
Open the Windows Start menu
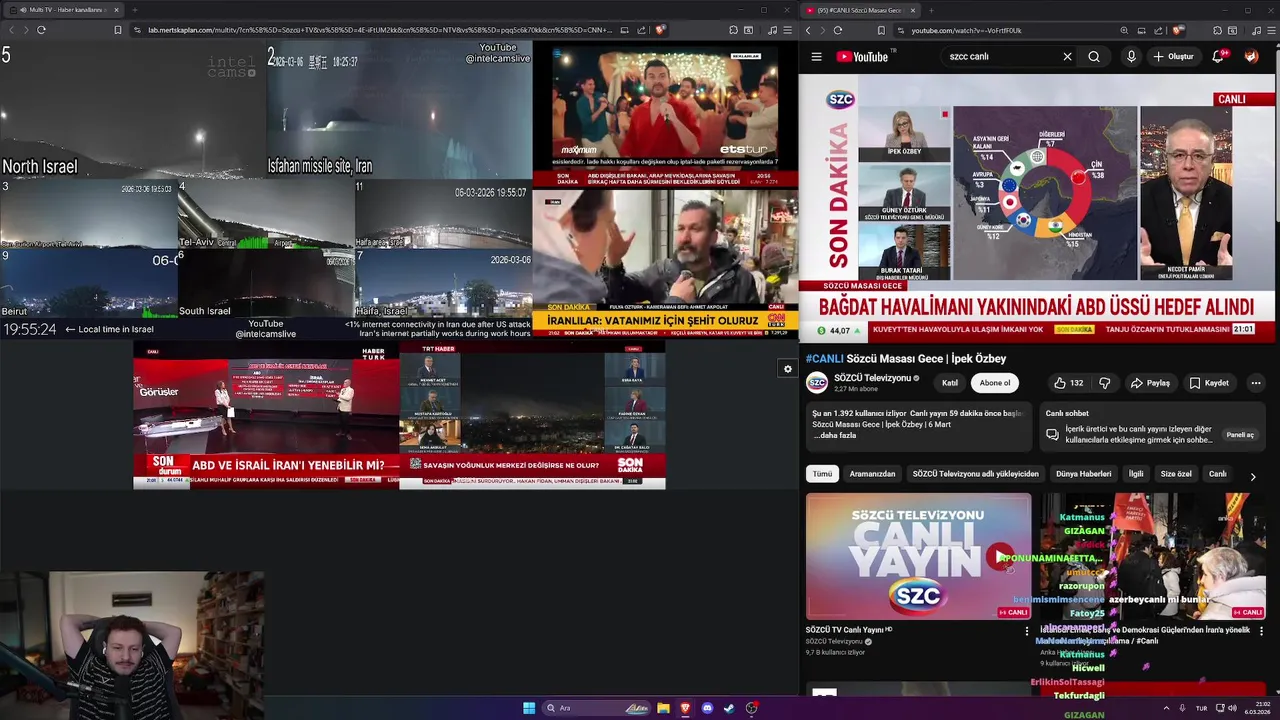point(529,708)
